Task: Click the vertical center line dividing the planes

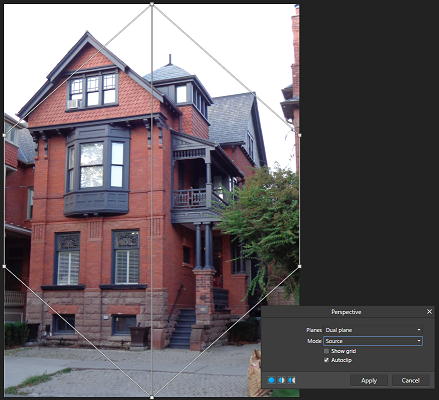Action: pos(152,200)
